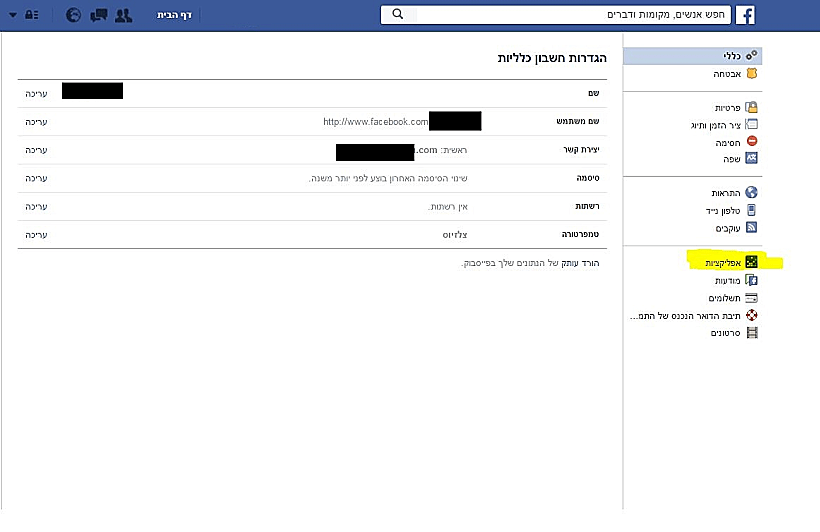820x532 pixels.
Task: Open פרטיות privacy settings
Action: point(726,107)
